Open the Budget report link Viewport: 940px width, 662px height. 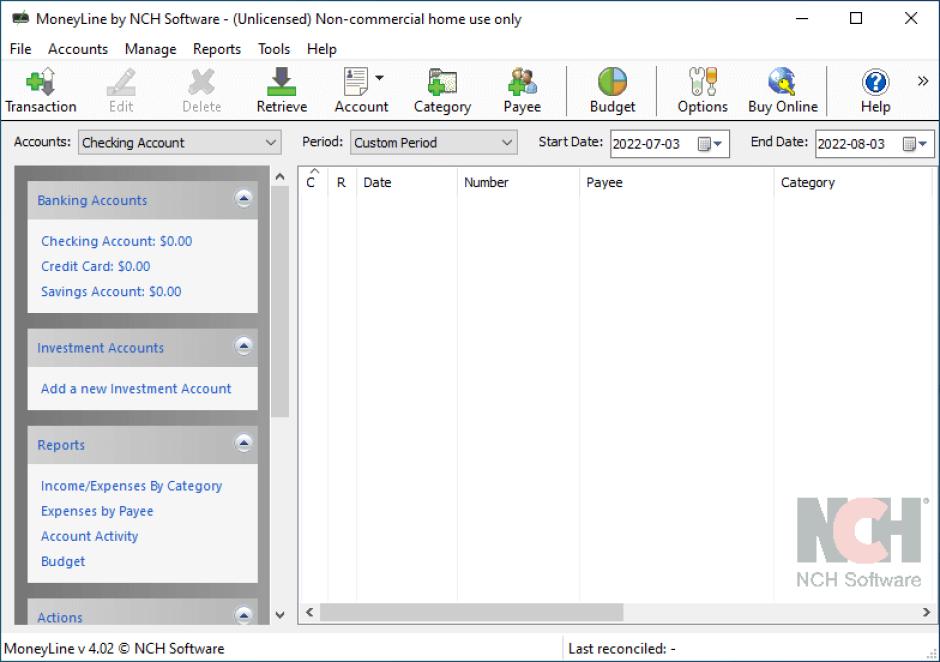pyautogui.click(x=63, y=561)
